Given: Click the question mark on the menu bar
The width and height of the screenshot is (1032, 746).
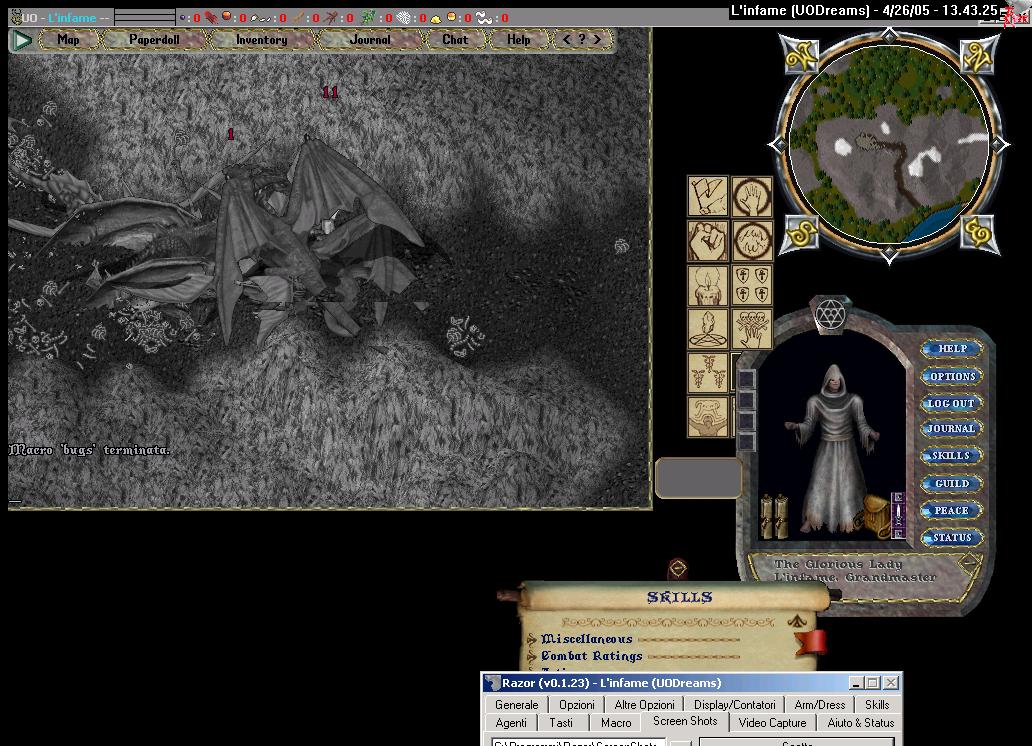Looking at the screenshot, I should pyautogui.click(x=582, y=40).
